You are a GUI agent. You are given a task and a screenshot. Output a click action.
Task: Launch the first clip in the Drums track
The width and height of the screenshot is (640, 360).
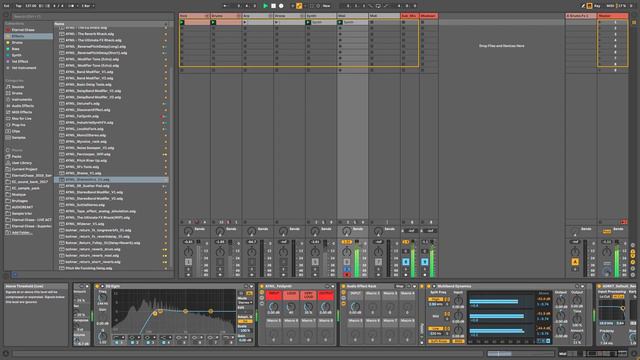[x=213, y=22]
